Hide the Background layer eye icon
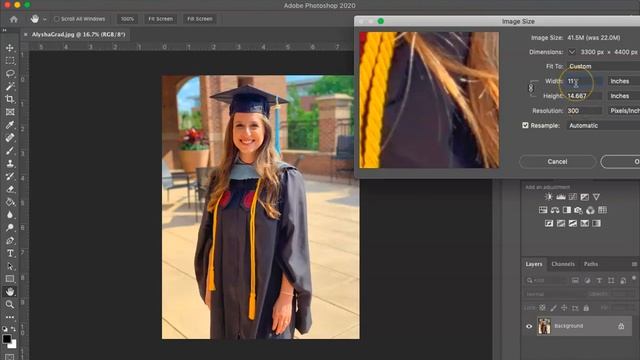Image resolution: width=640 pixels, height=360 pixels. coord(529,326)
